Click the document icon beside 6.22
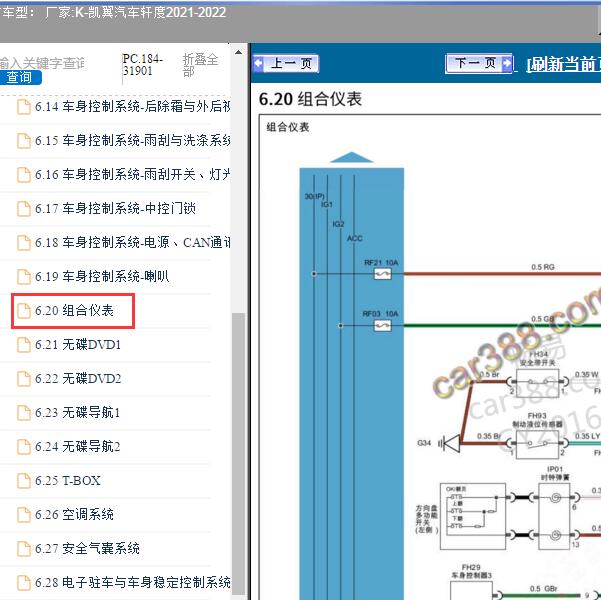This screenshot has height=600, width=601. click(x=24, y=379)
